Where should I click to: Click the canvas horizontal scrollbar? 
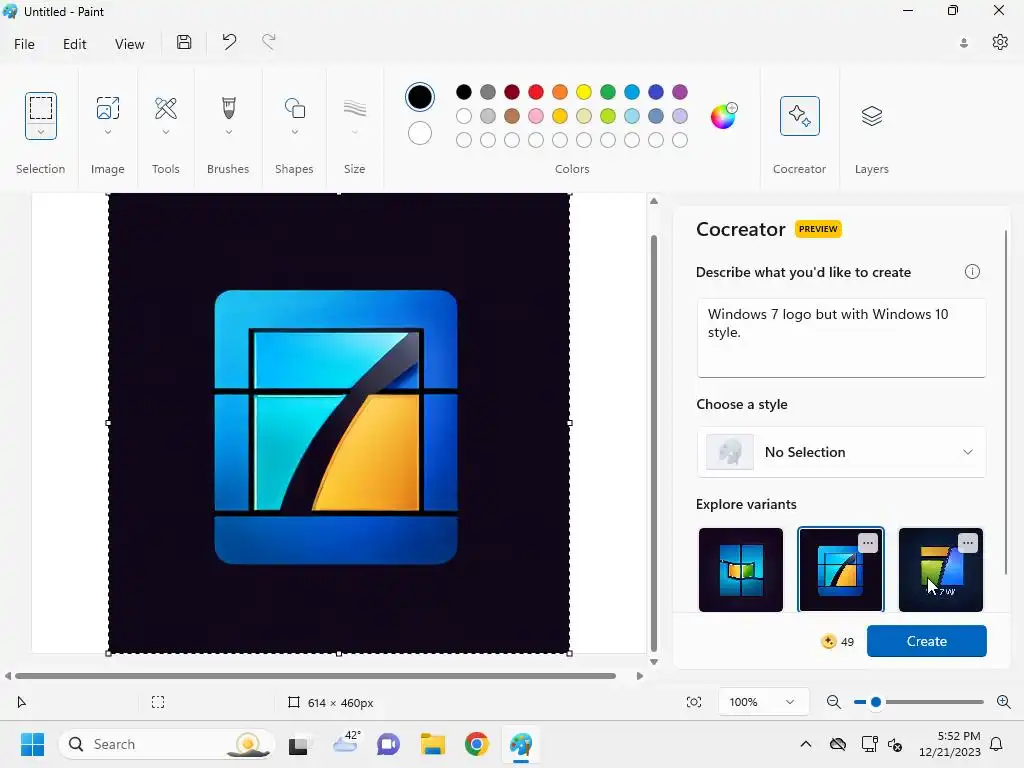[315, 676]
